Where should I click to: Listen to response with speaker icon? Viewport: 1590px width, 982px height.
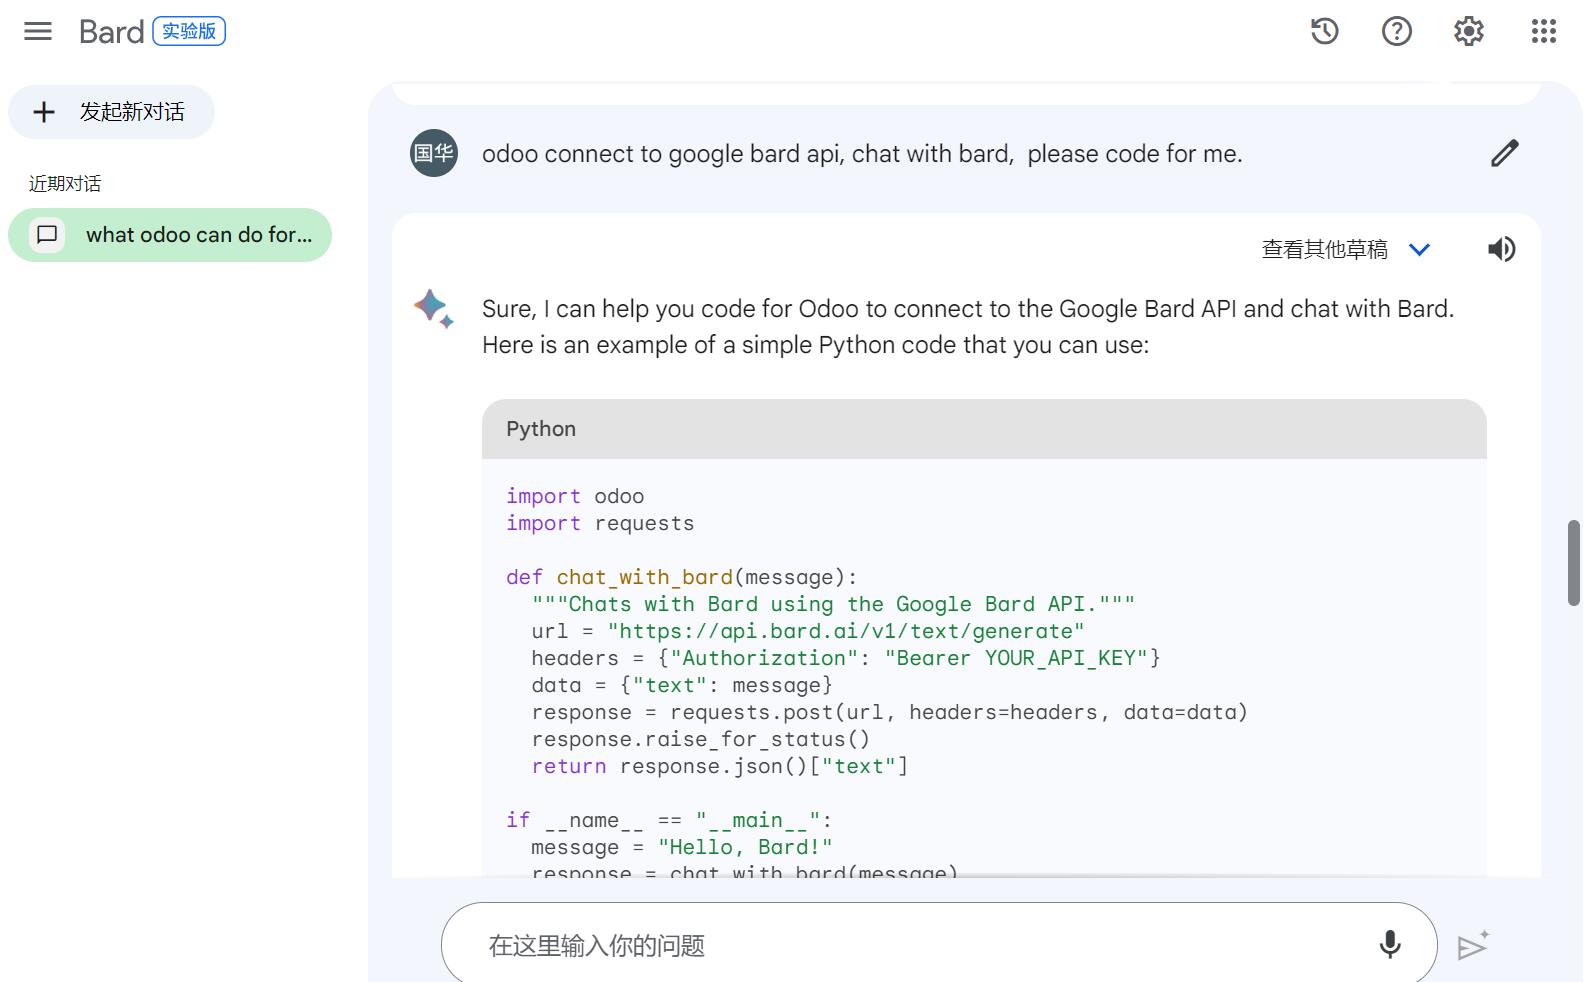(x=1501, y=249)
